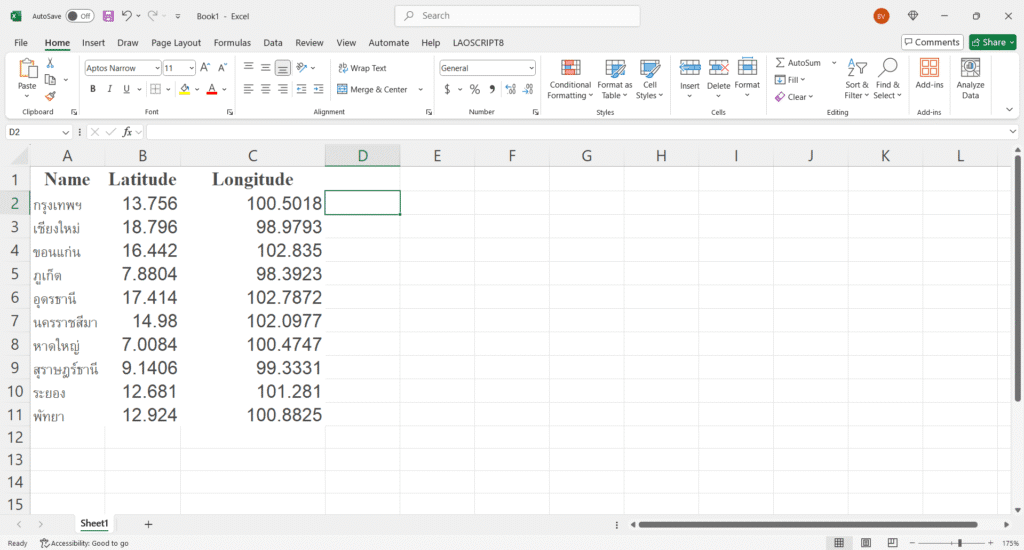Apply borders with the Borders icon
Screen dimensions: 1024x550
(155, 89)
